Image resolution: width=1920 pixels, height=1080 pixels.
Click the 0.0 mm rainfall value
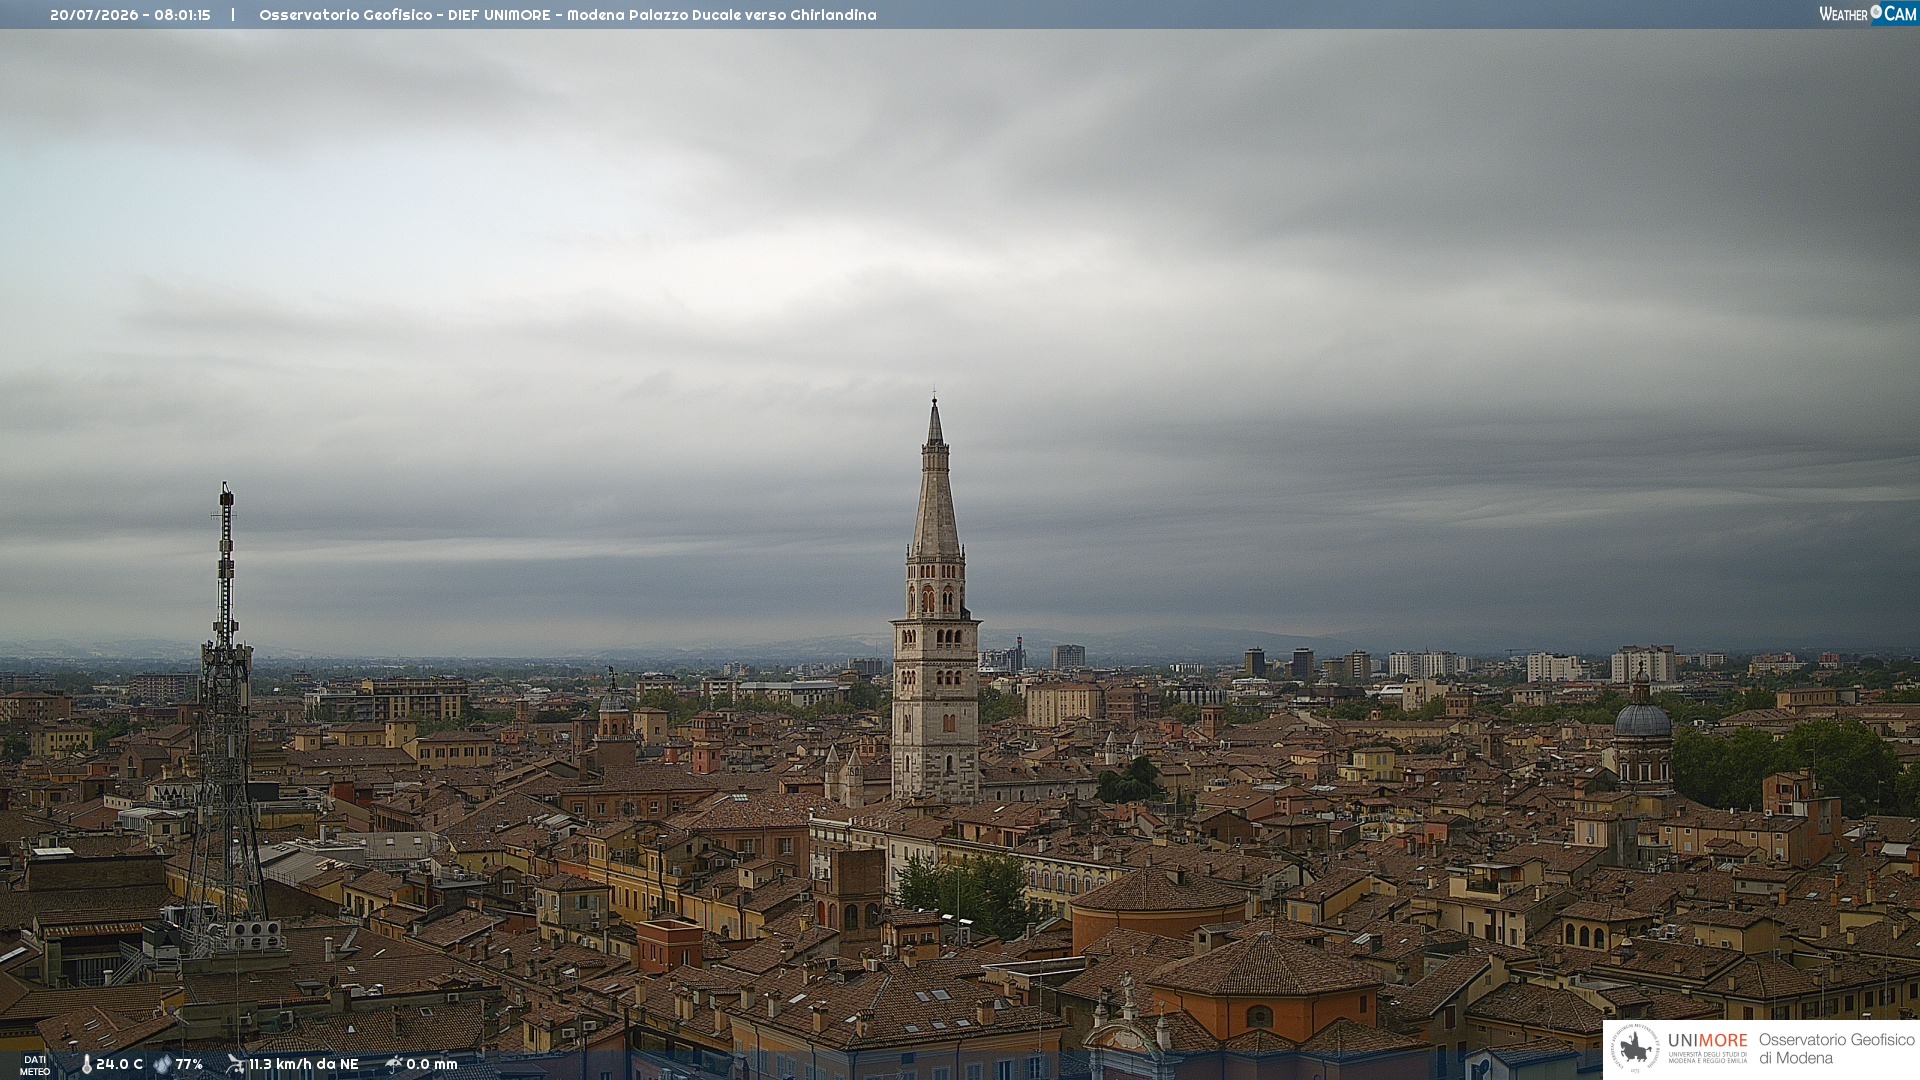(x=431, y=1064)
